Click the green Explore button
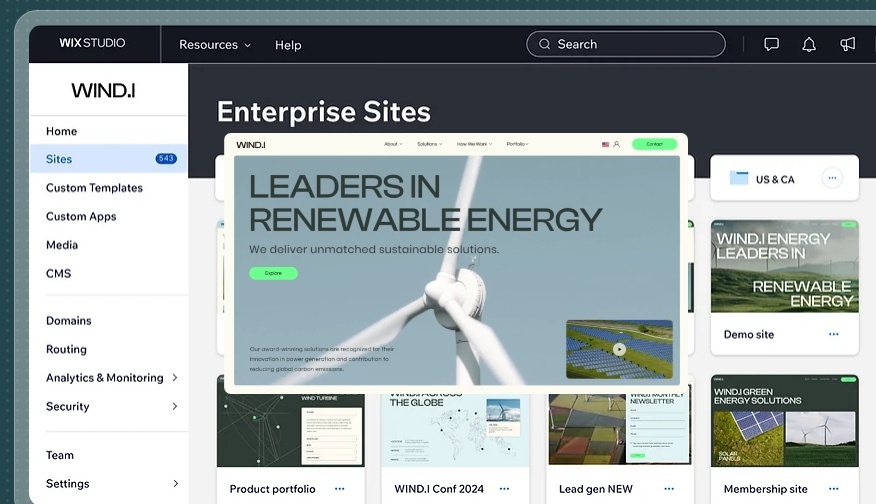Viewport: 876px width, 504px height. [x=273, y=273]
